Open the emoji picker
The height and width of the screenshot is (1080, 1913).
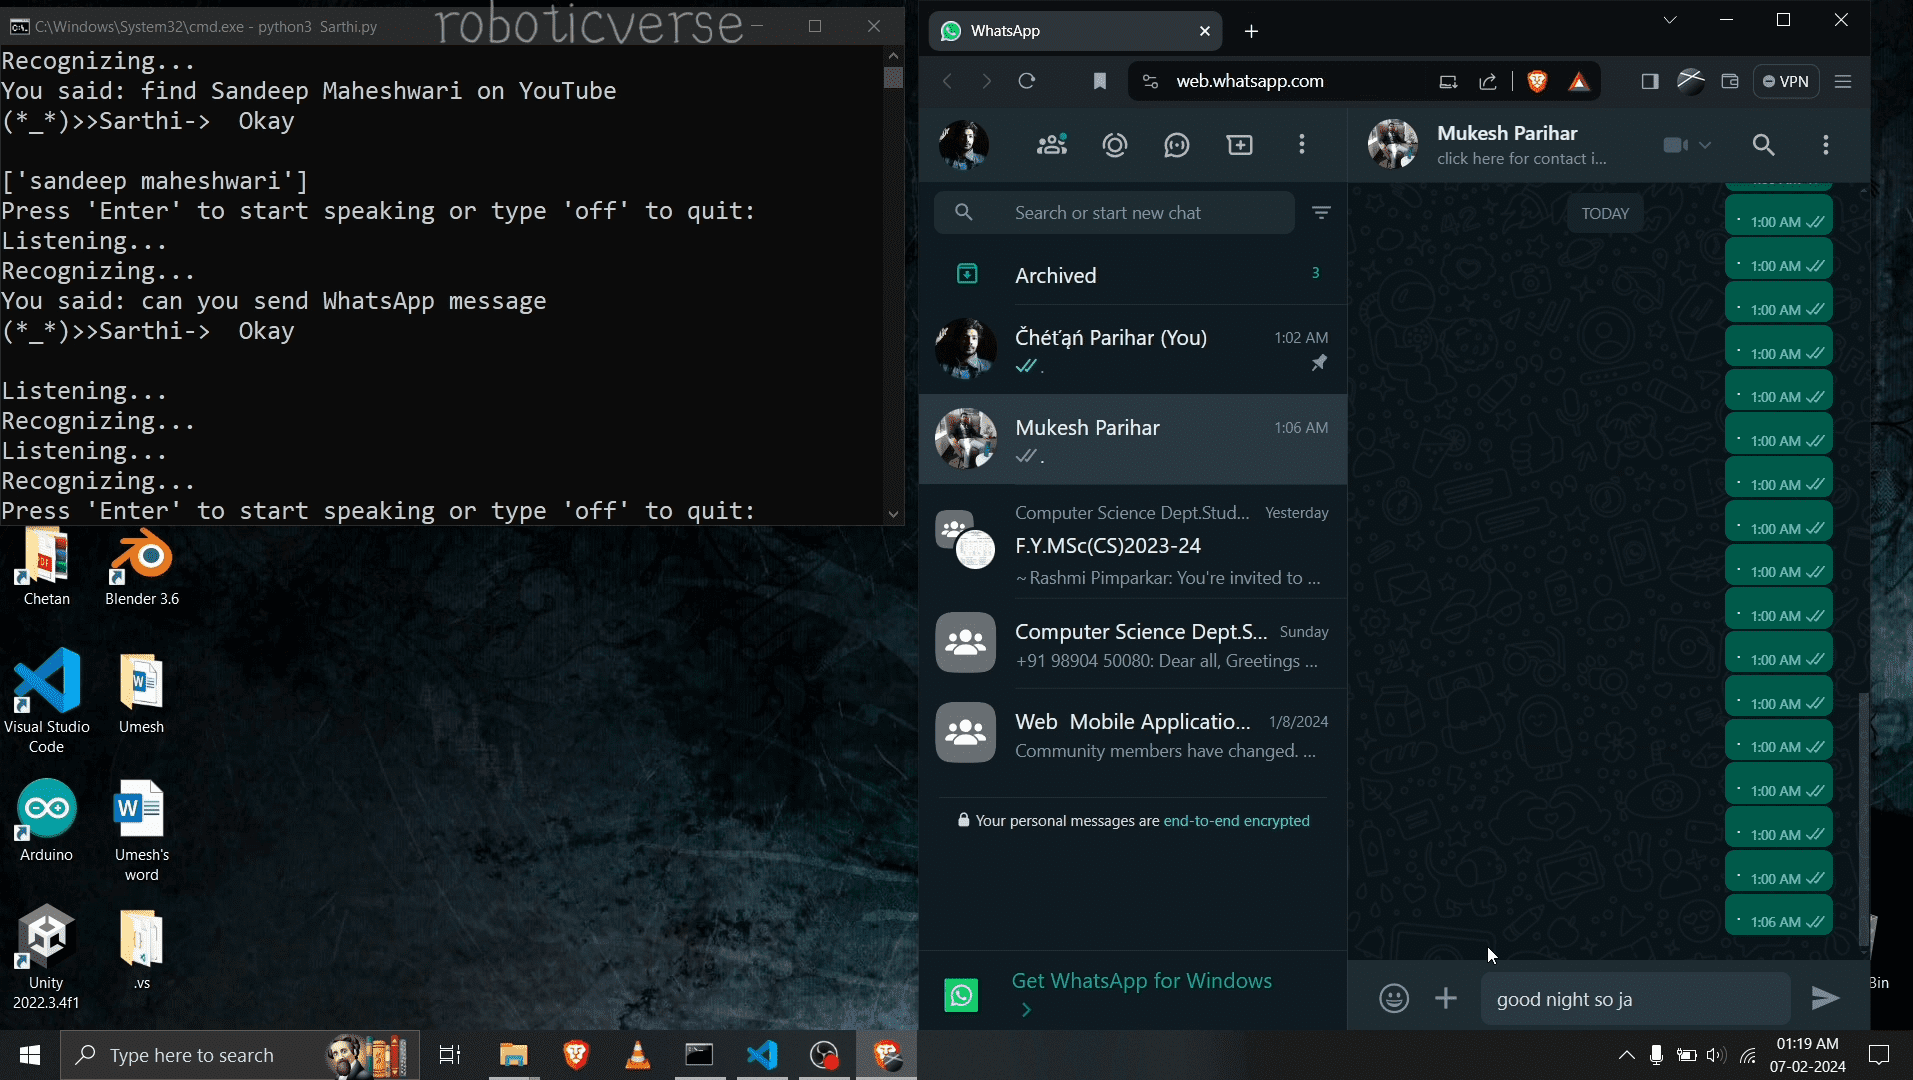click(1393, 998)
